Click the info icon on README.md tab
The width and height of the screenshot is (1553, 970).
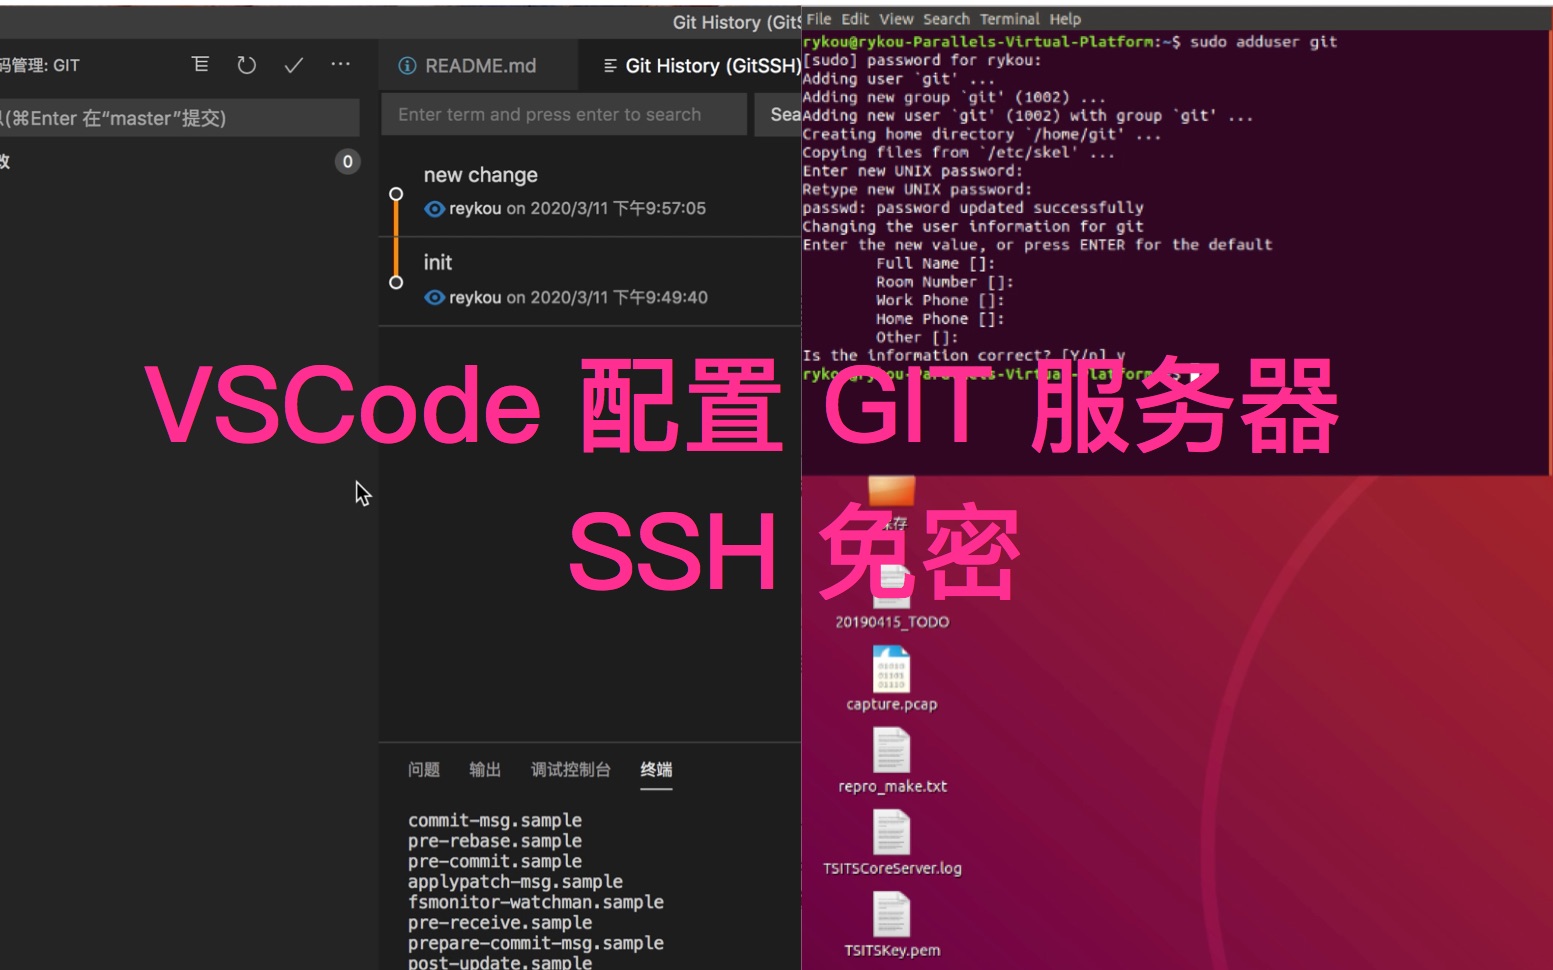[x=407, y=66]
